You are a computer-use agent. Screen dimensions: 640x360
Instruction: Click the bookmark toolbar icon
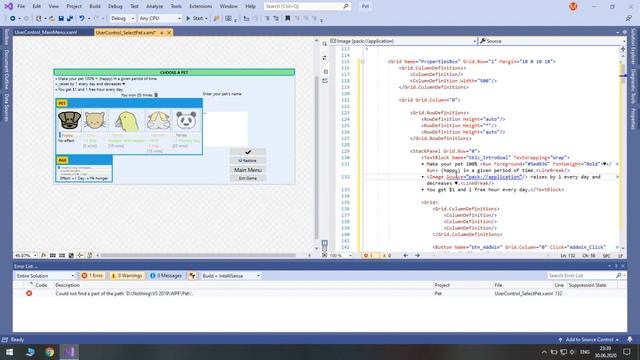(x=288, y=18)
